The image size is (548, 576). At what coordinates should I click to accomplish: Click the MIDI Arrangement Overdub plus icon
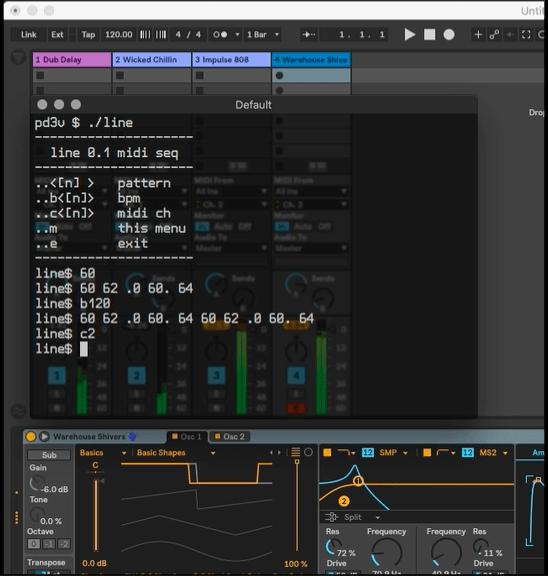point(478,35)
